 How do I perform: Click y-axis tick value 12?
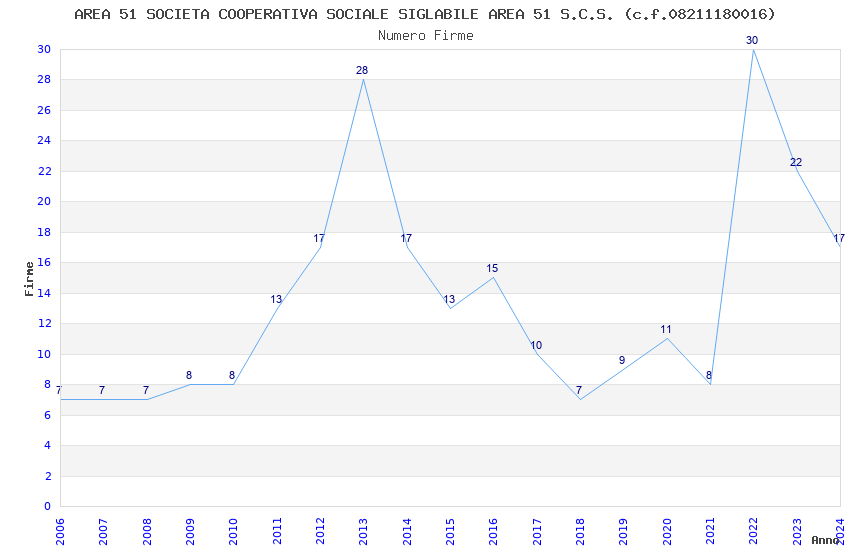44,323
